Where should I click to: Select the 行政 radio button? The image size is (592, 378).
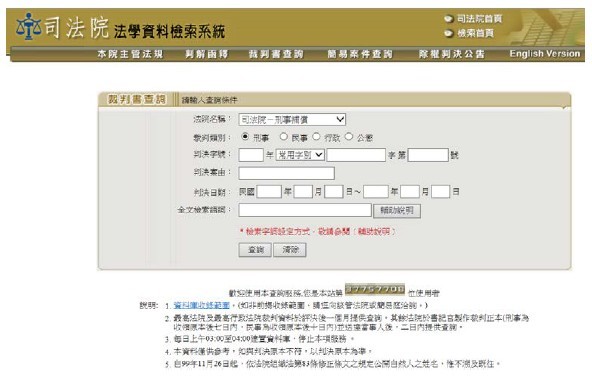click(x=316, y=136)
